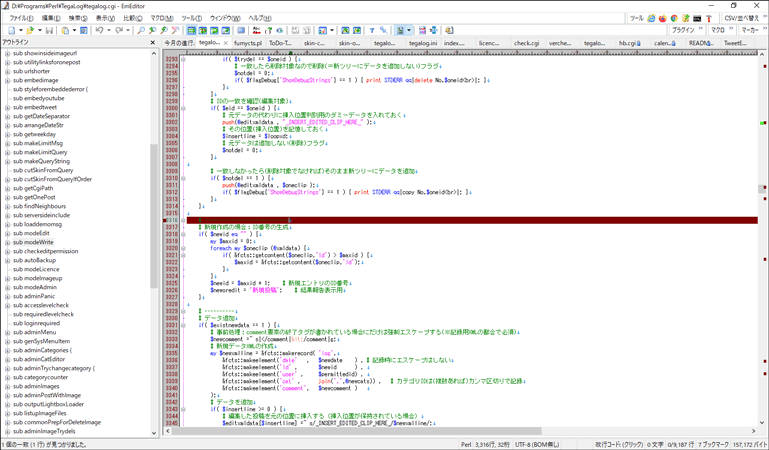
Task: Open dropdown arrow next to New icon
Action: [21, 30]
